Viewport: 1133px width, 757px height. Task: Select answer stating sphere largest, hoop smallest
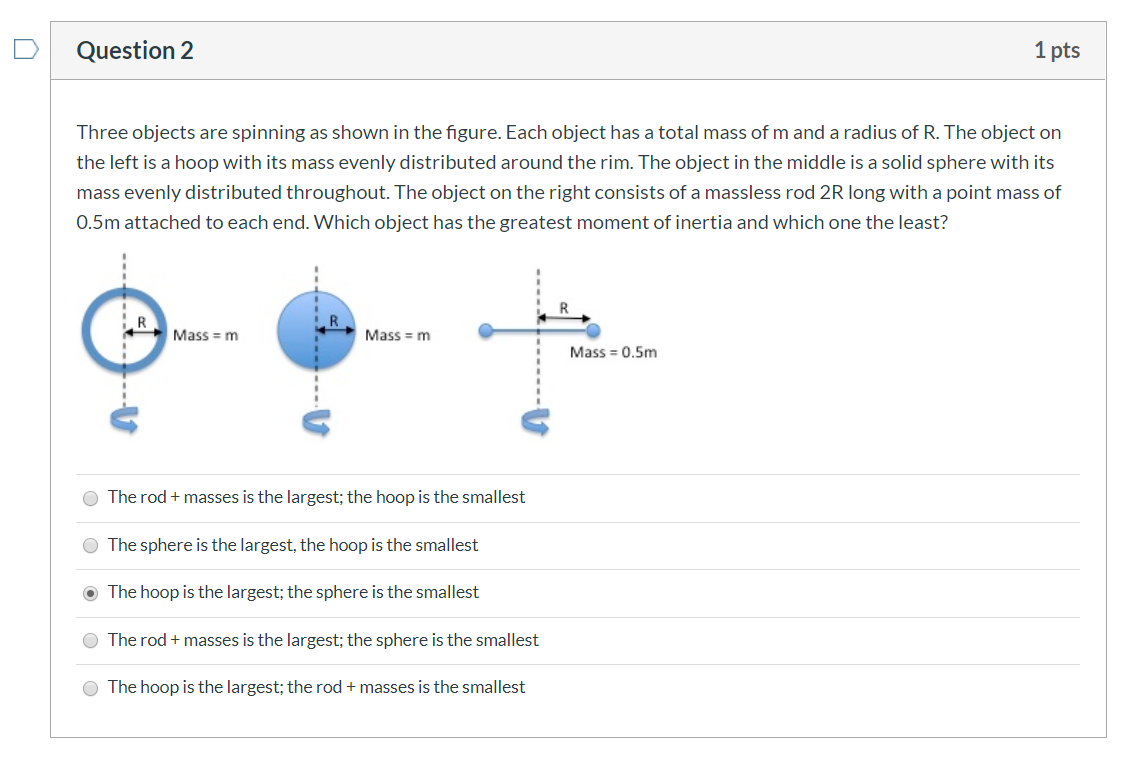pos(90,545)
